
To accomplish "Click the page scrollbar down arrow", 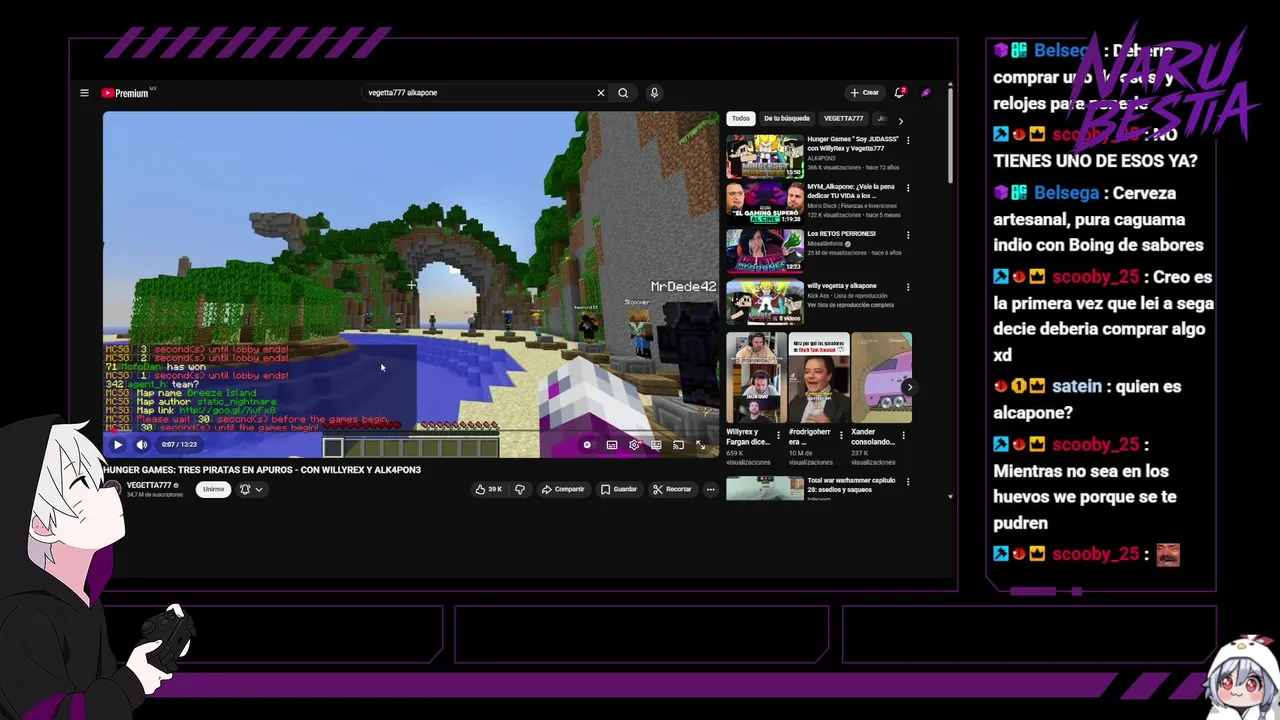I will pyautogui.click(x=950, y=496).
